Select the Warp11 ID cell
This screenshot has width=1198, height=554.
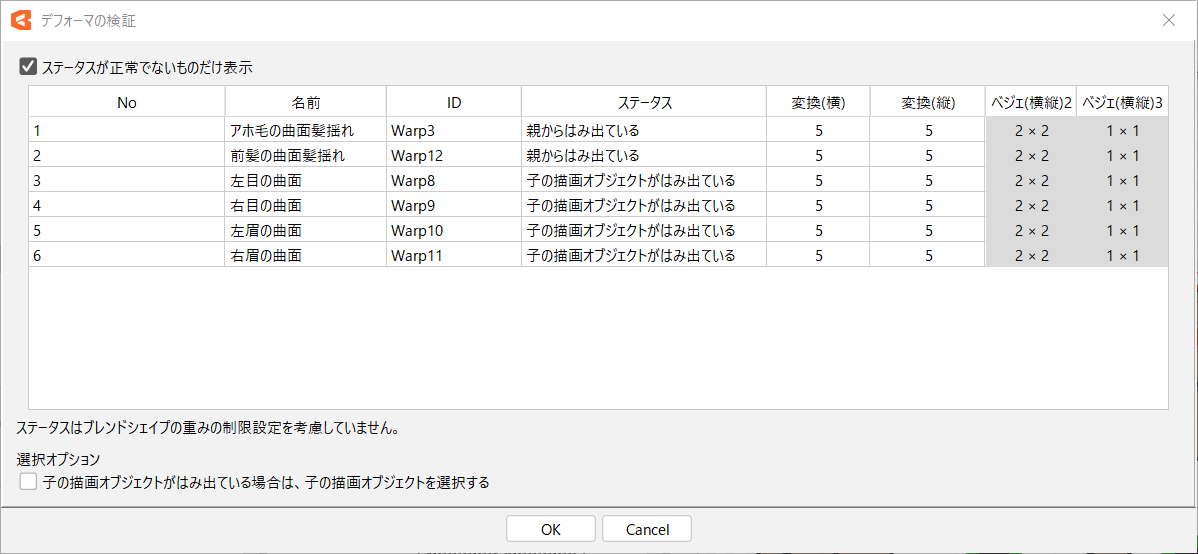[419, 255]
